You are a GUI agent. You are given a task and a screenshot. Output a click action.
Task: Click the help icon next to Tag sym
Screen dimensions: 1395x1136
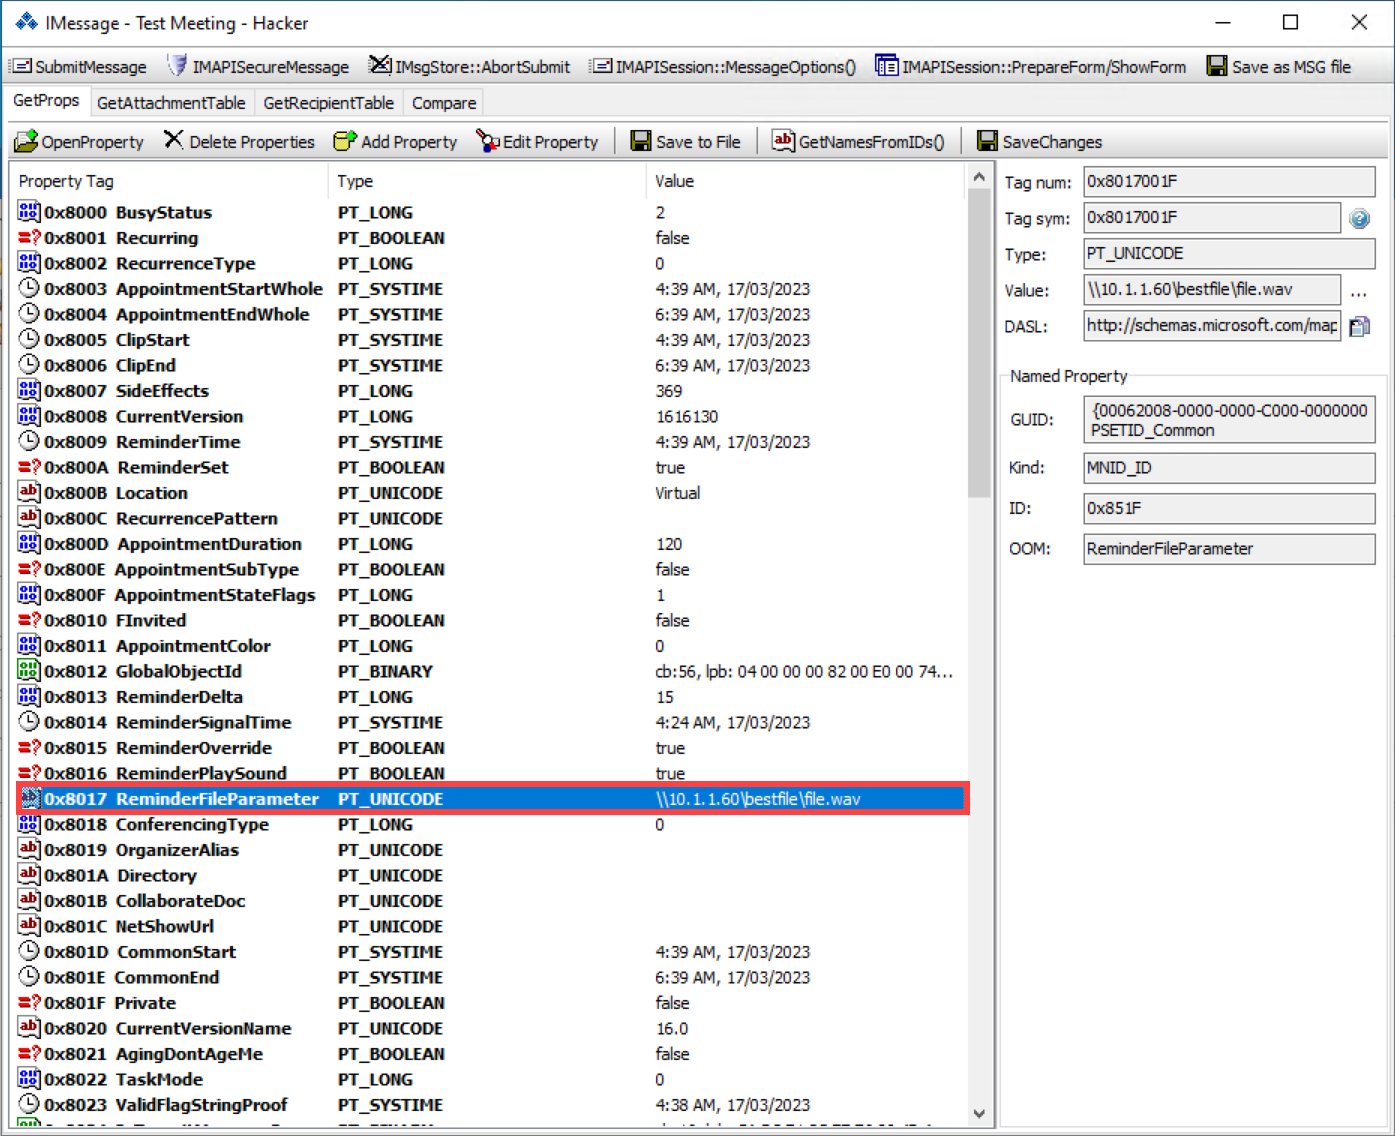(1359, 219)
